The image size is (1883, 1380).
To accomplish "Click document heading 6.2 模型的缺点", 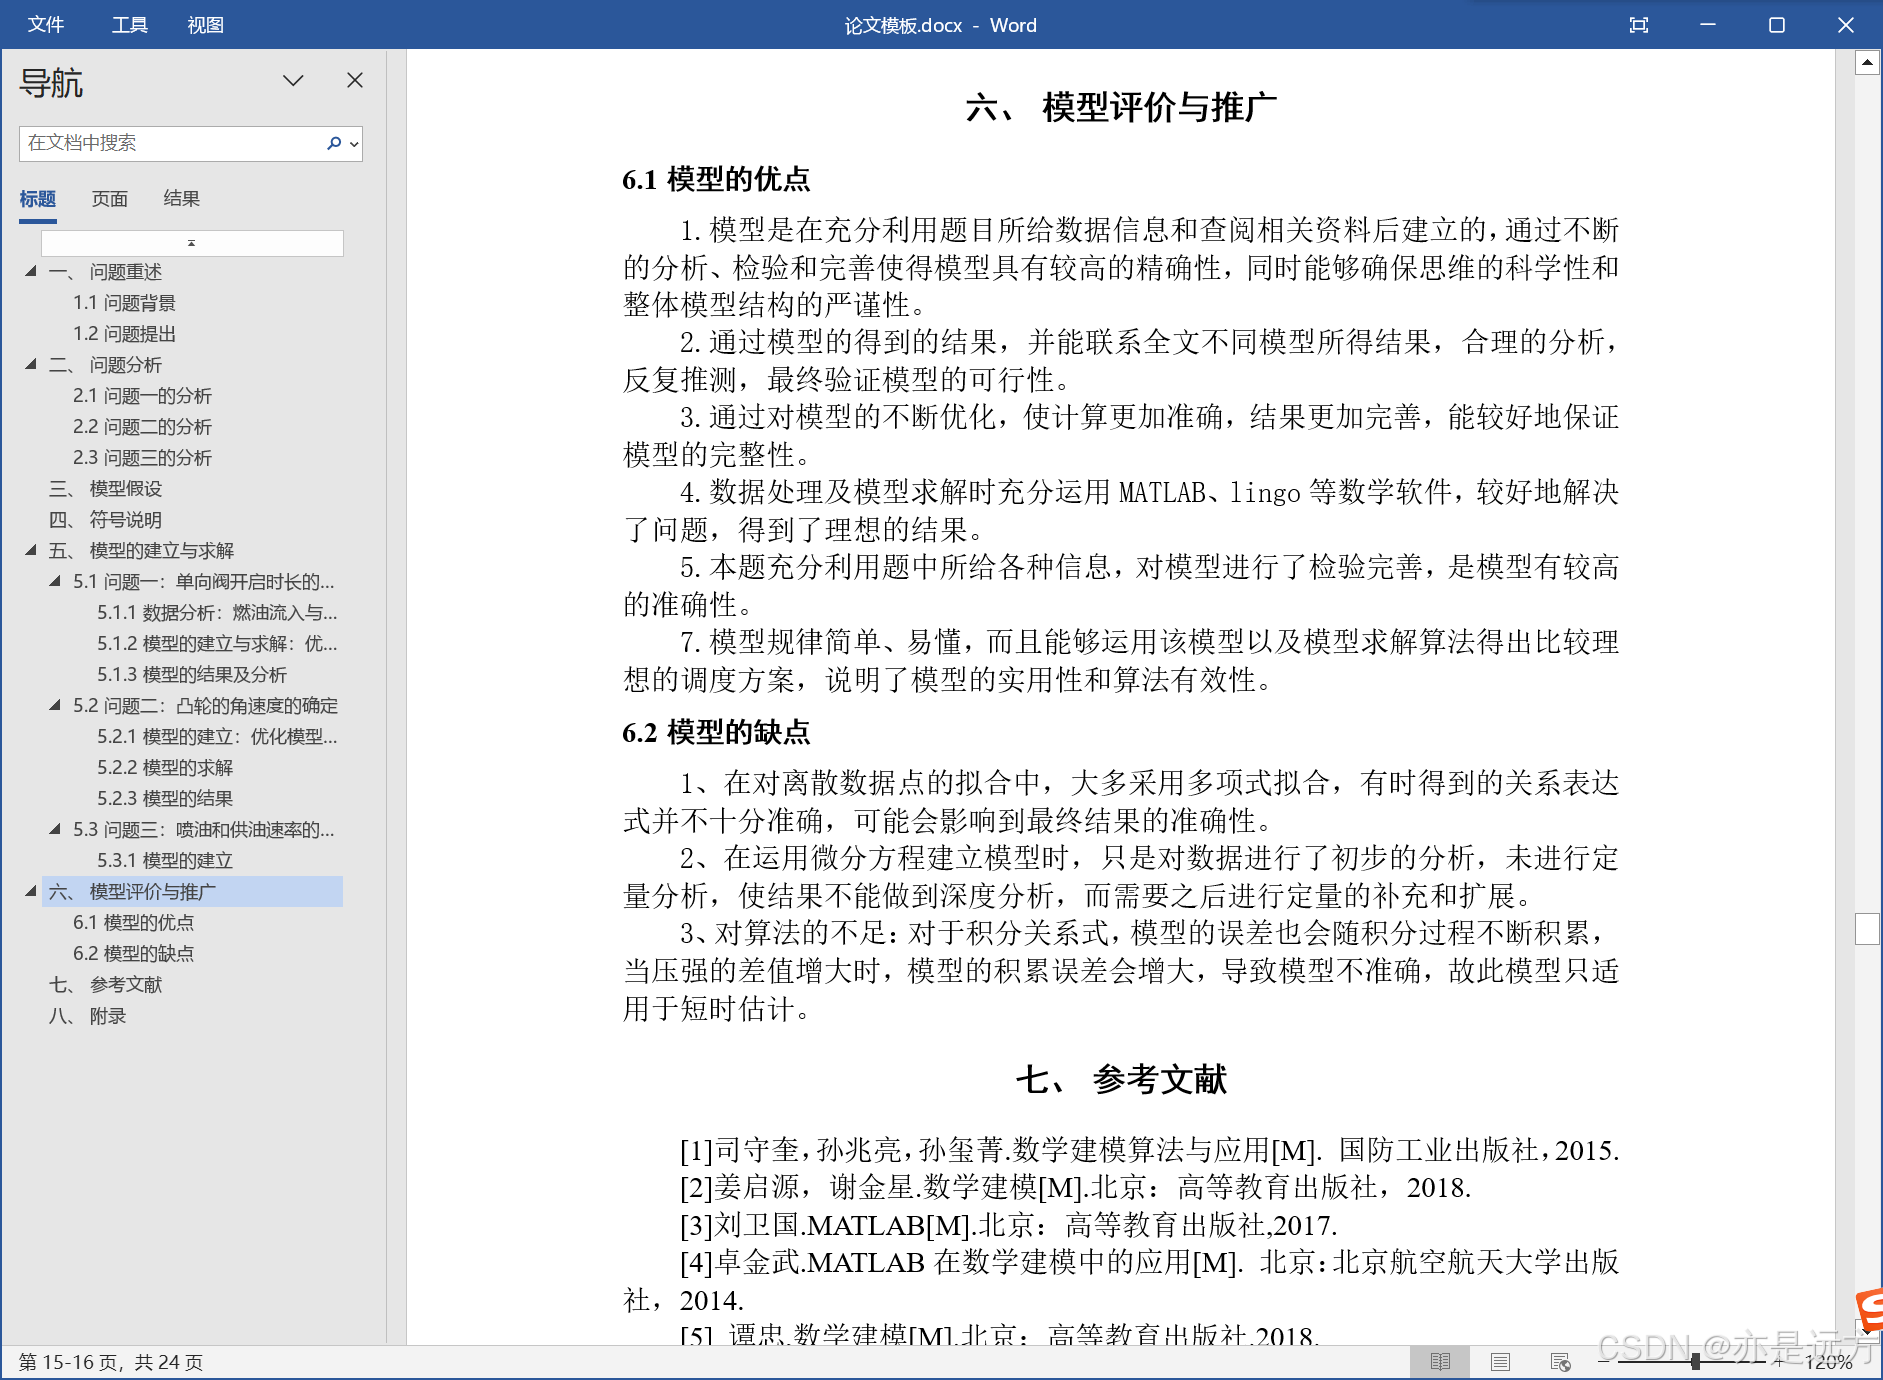I will coord(716,733).
